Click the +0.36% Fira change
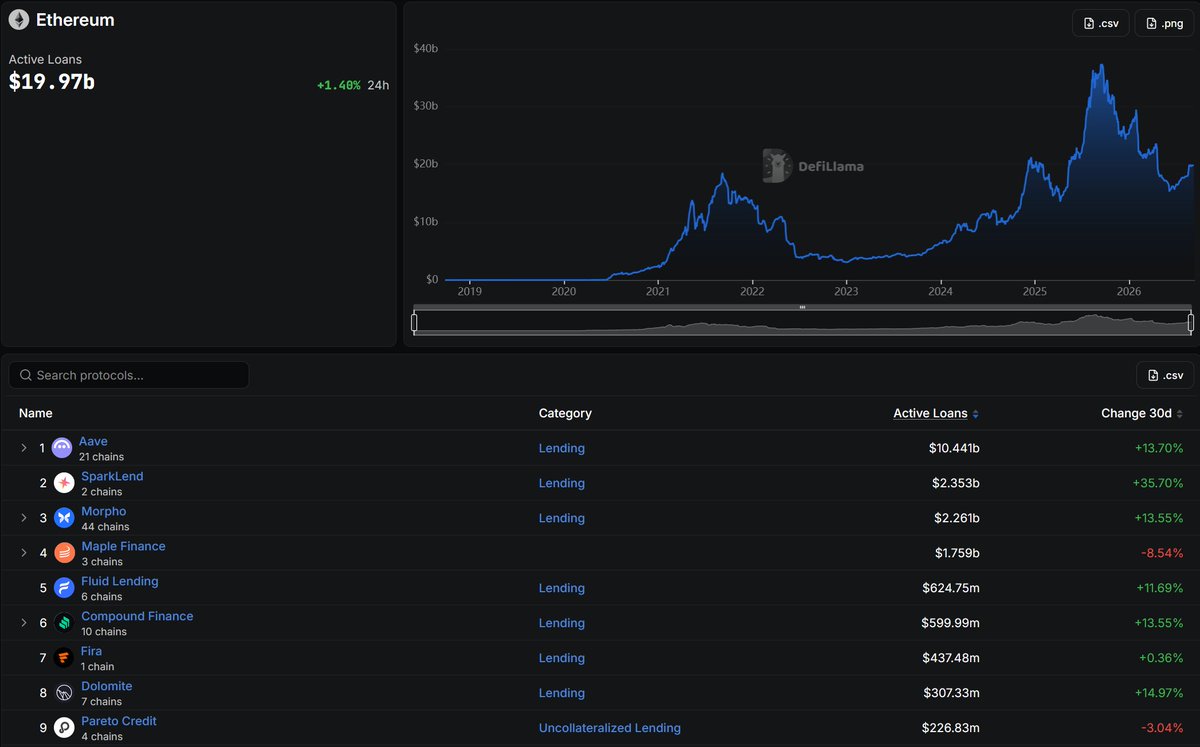This screenshot has height=747, width=1200. tap(1162, 658)
